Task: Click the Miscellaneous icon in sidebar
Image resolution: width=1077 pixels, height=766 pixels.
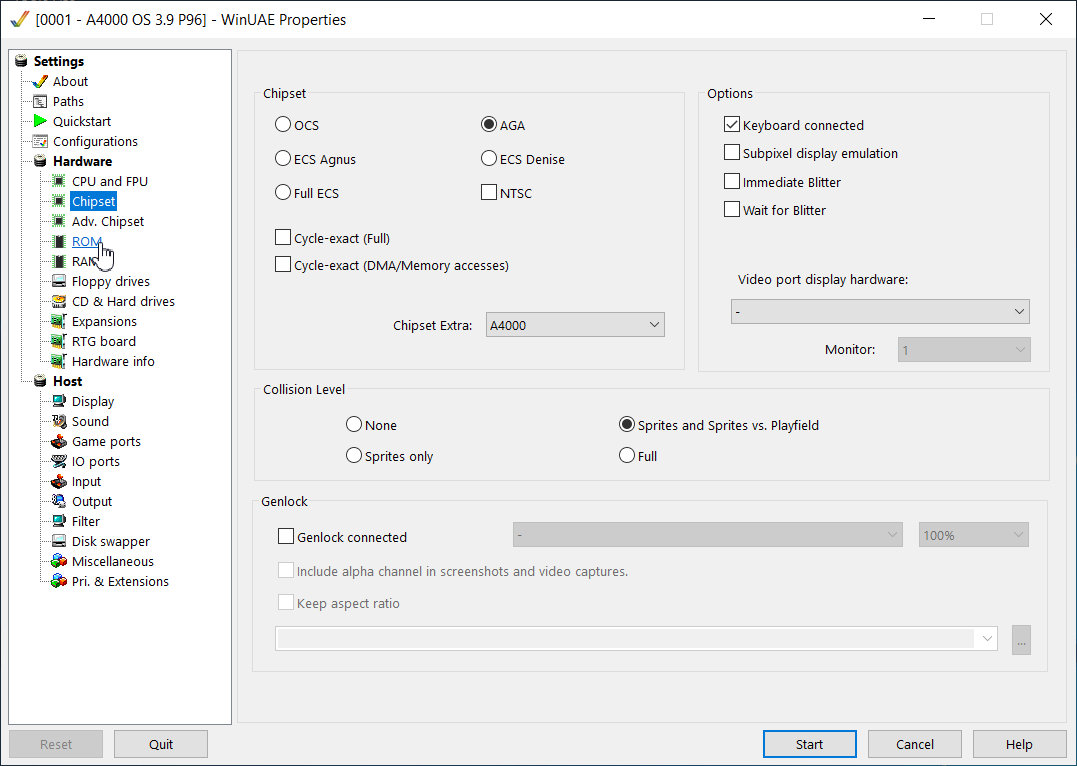Action: tap(60, 561)
